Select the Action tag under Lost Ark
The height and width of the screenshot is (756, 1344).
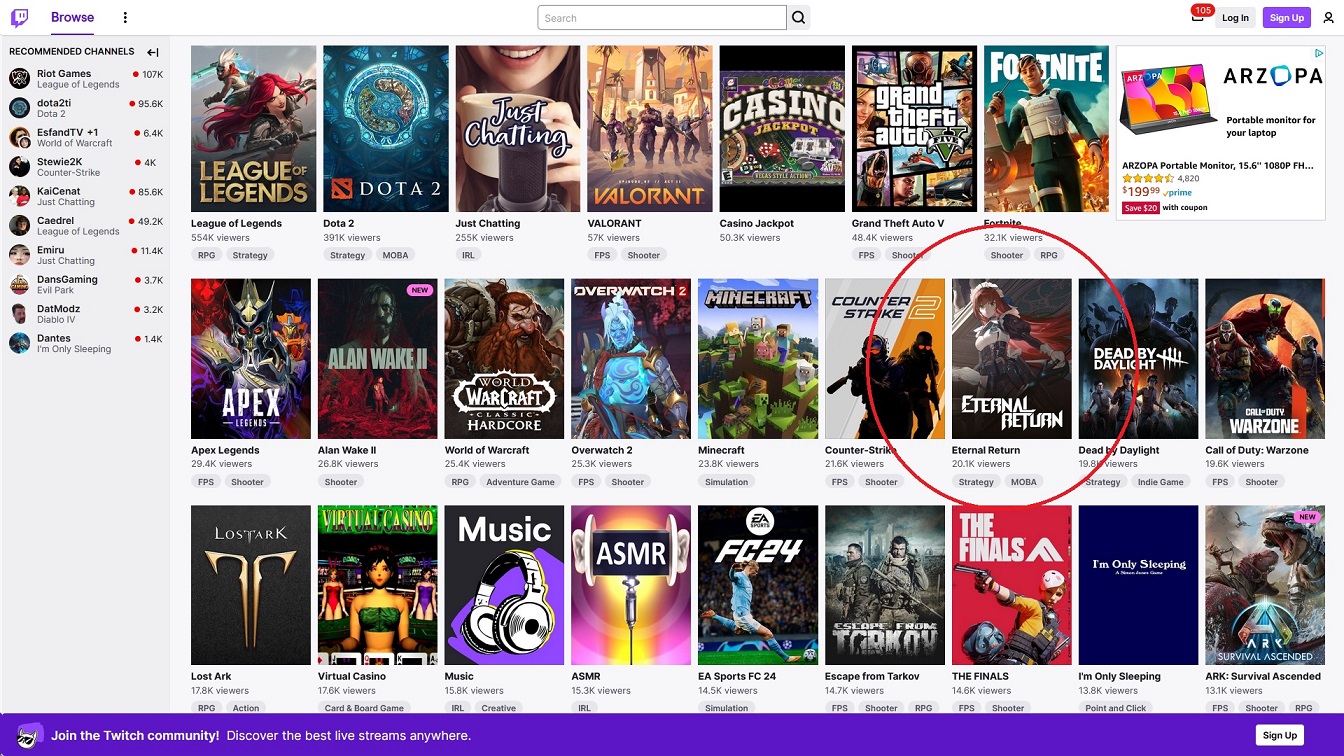click(246, 708)
